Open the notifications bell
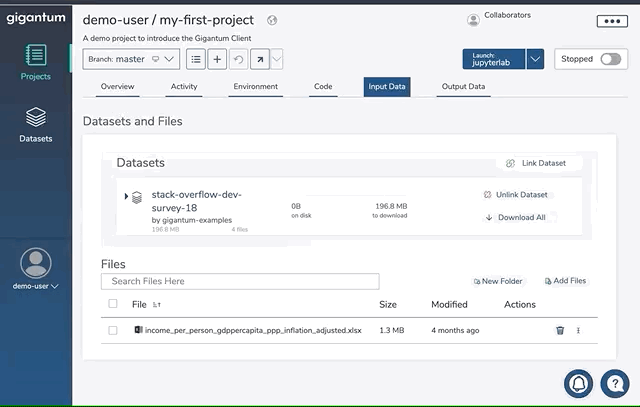This screenshot has width=640, height=407. [578, 384]
